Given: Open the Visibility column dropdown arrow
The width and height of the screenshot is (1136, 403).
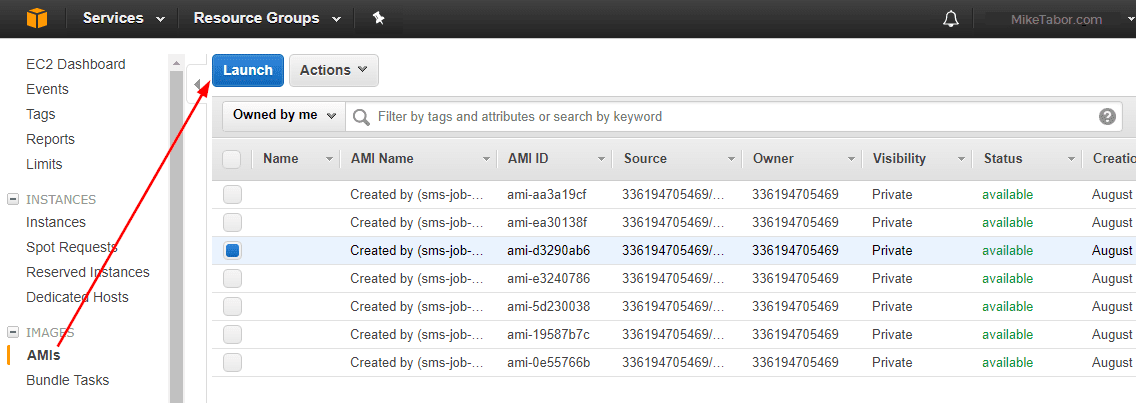Looking at the screenshot, I should tap(961, 159).
